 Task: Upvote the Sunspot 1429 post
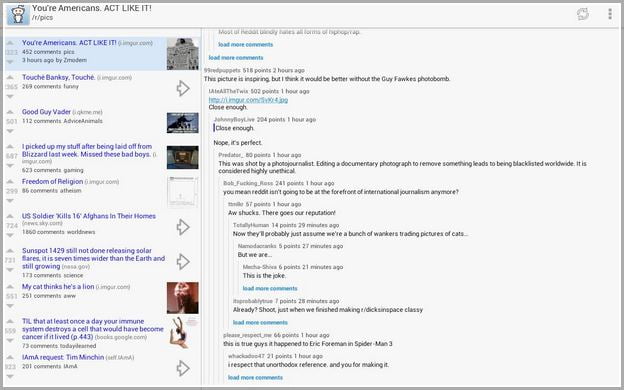pyautogui.click(x=10, y=251)
